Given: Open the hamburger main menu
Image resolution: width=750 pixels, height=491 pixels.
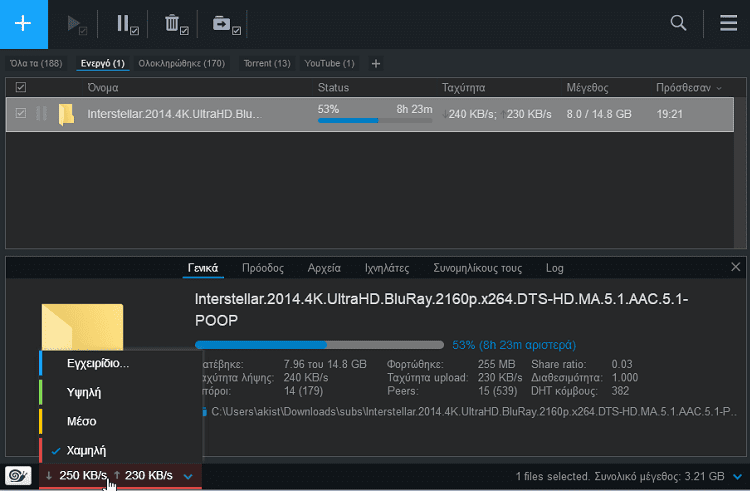Looking at the screenshot, I should [x=728, y=22].
